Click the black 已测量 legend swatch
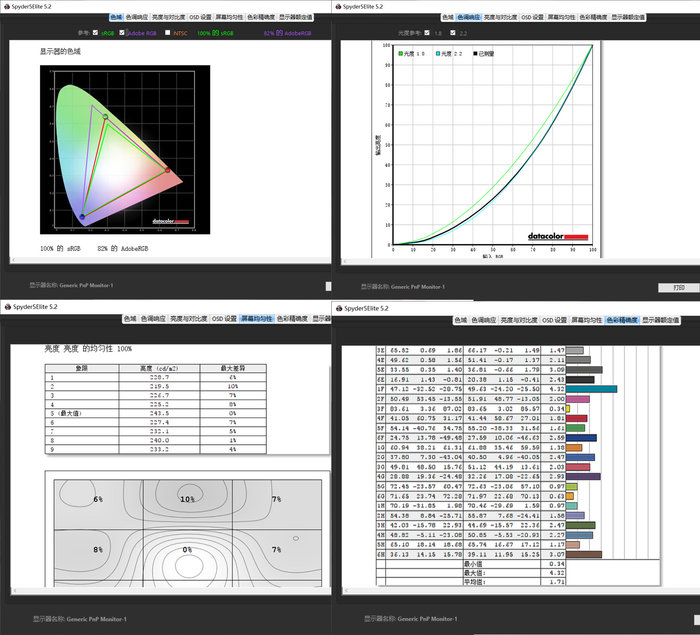 [475, 54]
